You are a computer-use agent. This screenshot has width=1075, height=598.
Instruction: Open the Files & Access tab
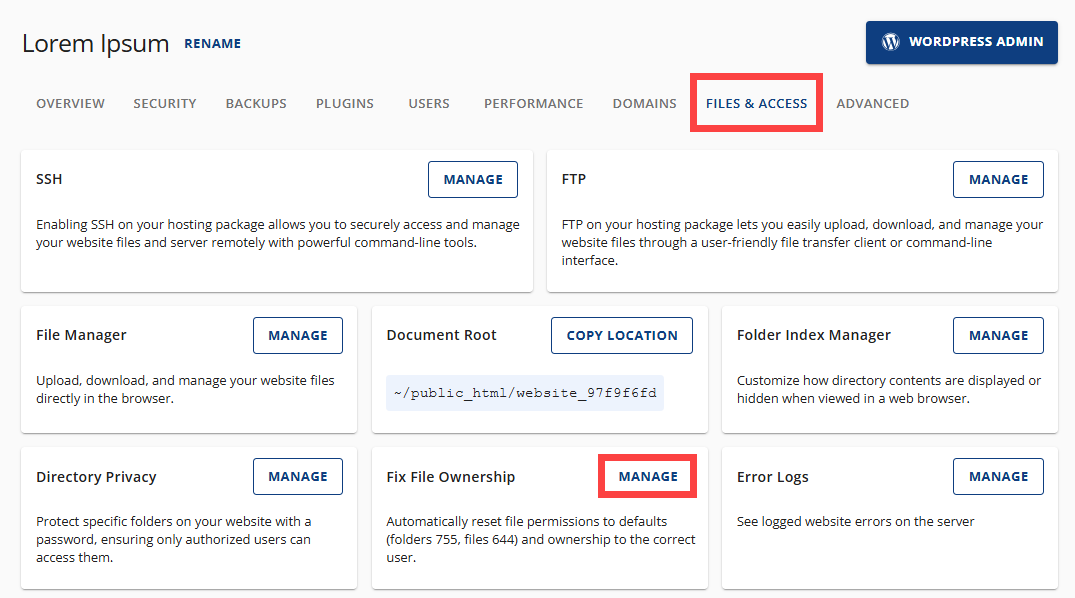[756, 103]
